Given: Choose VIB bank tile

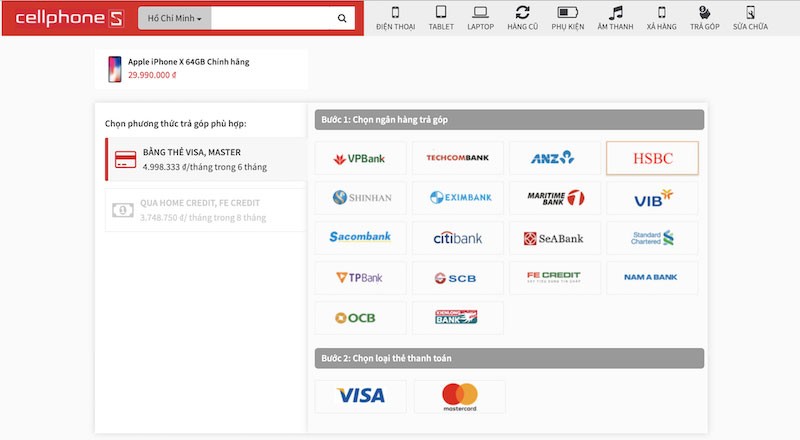Looking at the screenshot, I should click(653, 198).
